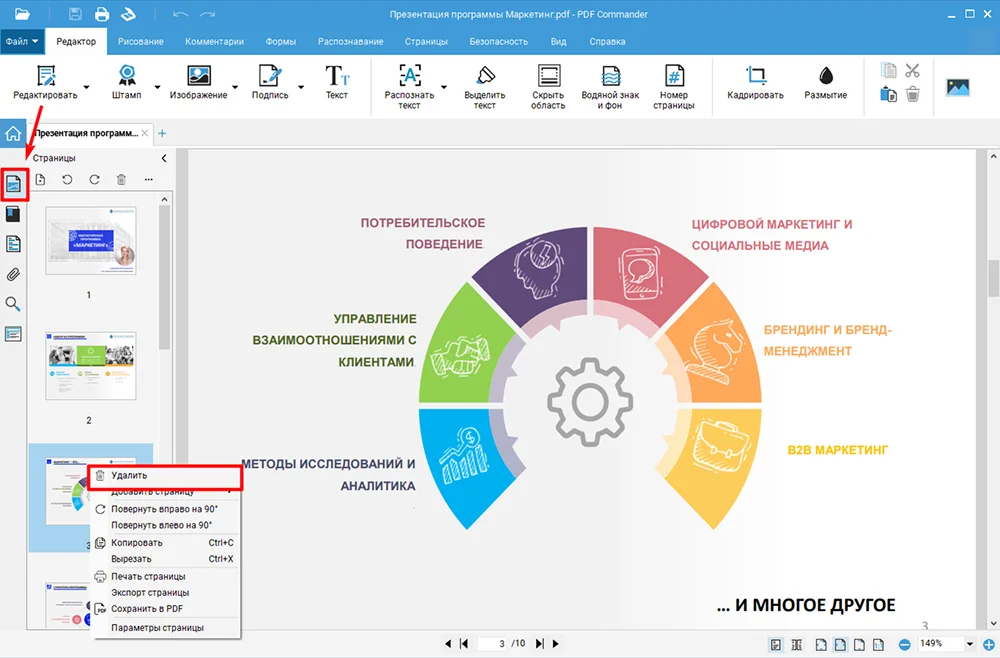Screen dimensions: 1000x658
Task: Expand the Редактировать dropdown arrow
Action: coord(87,87)
